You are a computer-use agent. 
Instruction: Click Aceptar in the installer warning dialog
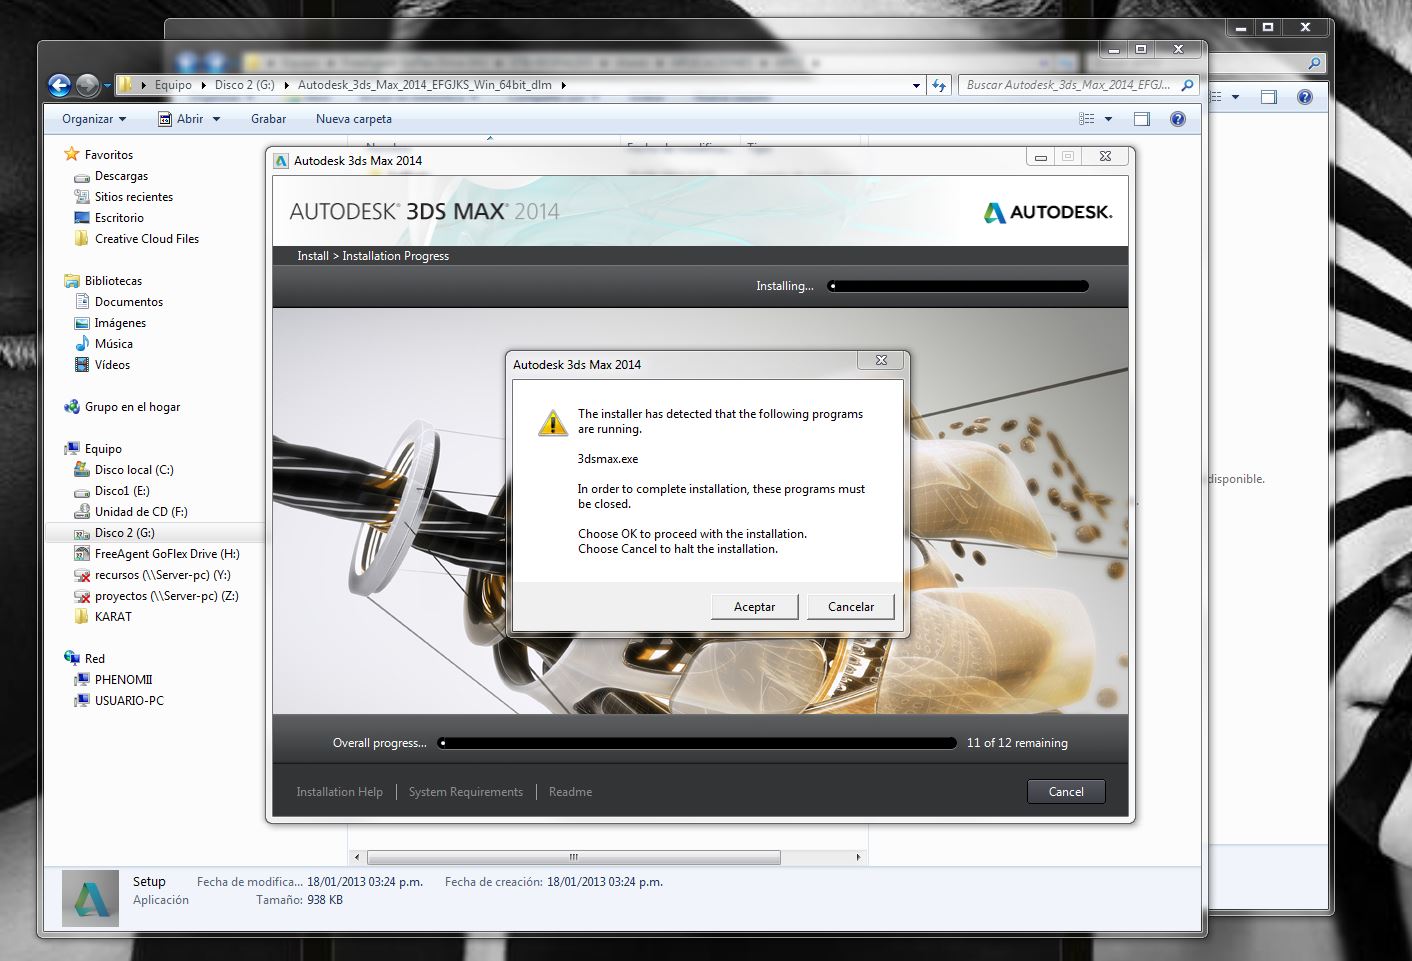[755, 607]
